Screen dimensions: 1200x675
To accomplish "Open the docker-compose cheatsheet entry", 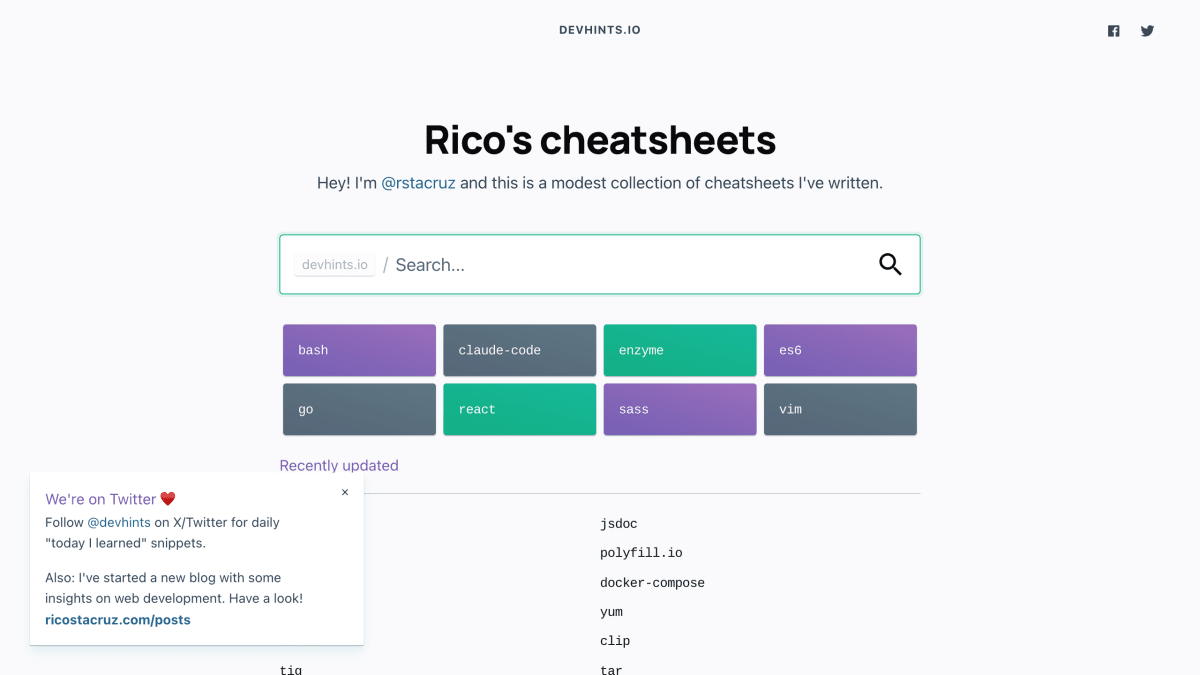I will pyautogui.click(x=652, y=583).
